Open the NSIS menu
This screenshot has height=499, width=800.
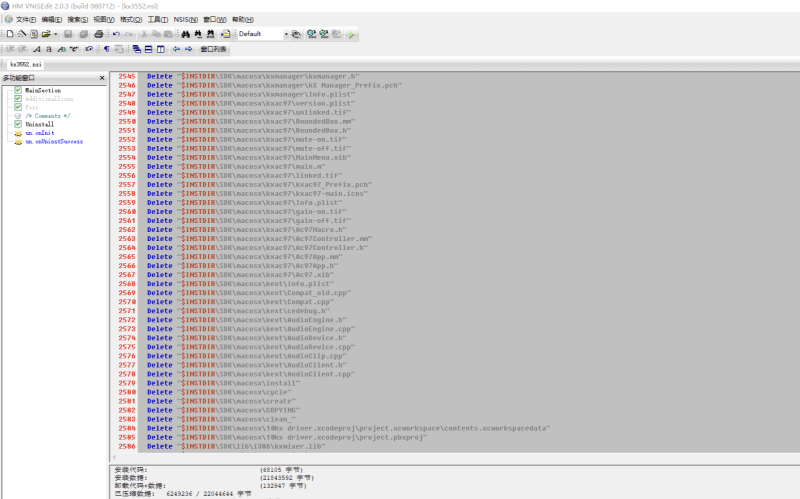(x=185, y=19)
